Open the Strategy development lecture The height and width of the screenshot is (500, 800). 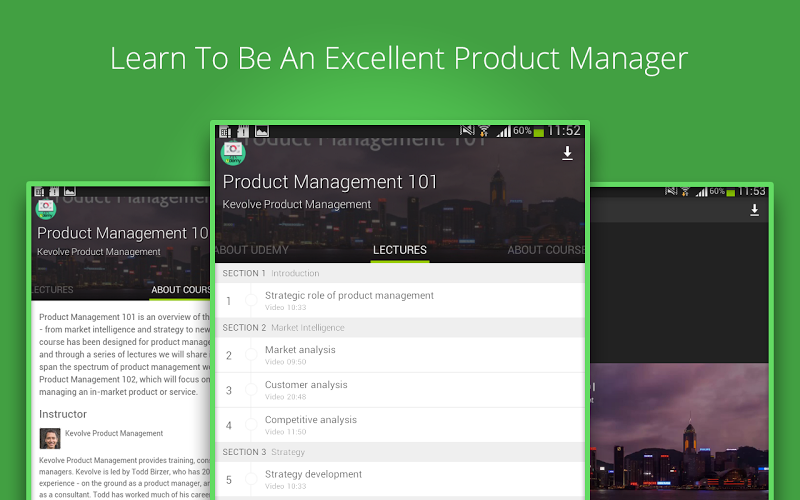[x=399, y=480]
